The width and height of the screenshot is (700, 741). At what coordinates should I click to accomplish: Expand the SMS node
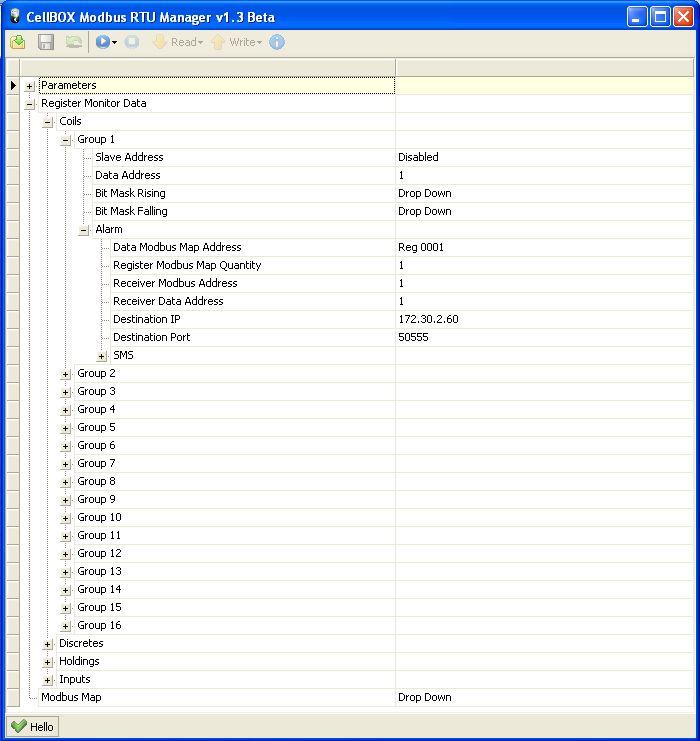(x=102, y=356)
